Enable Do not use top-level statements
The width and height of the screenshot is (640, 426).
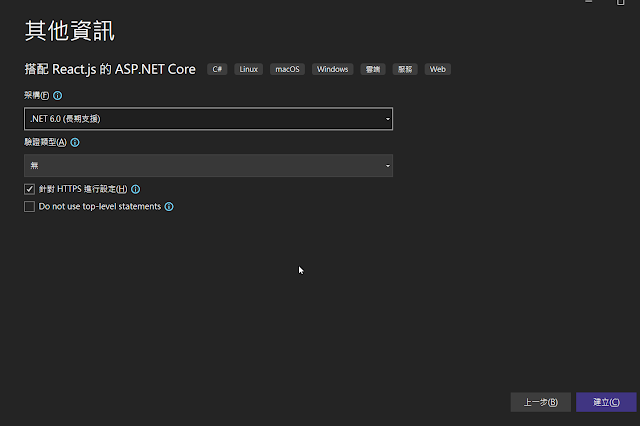click(x=29, y=207)
